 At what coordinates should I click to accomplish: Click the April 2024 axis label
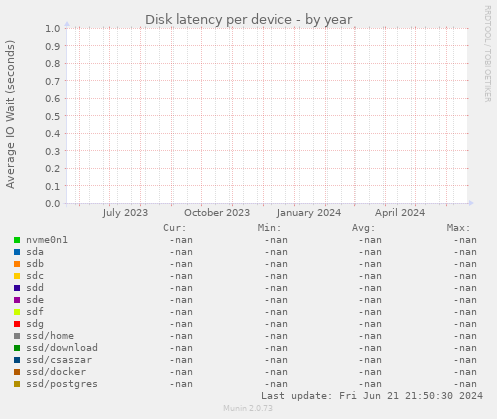click(x=400, y=213)
